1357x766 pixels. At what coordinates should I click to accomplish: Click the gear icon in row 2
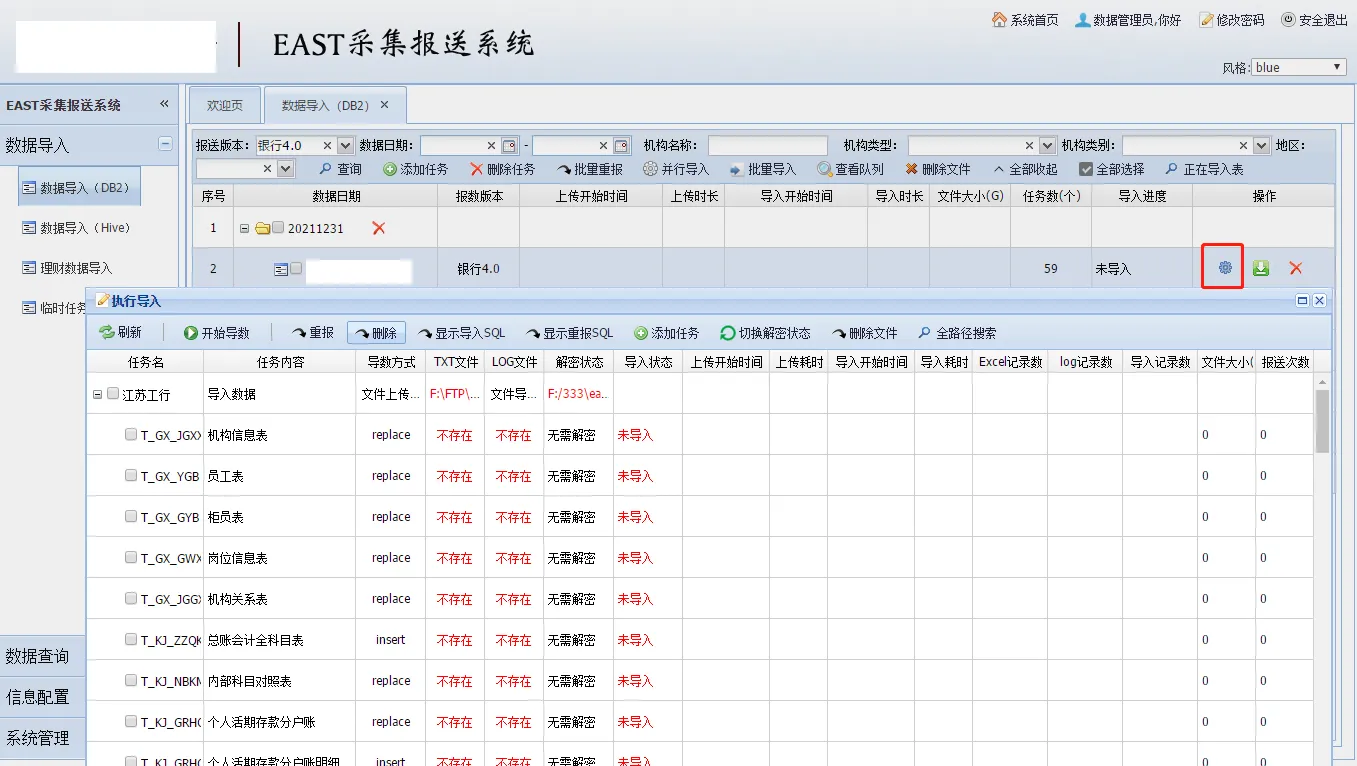point(1224,268)
